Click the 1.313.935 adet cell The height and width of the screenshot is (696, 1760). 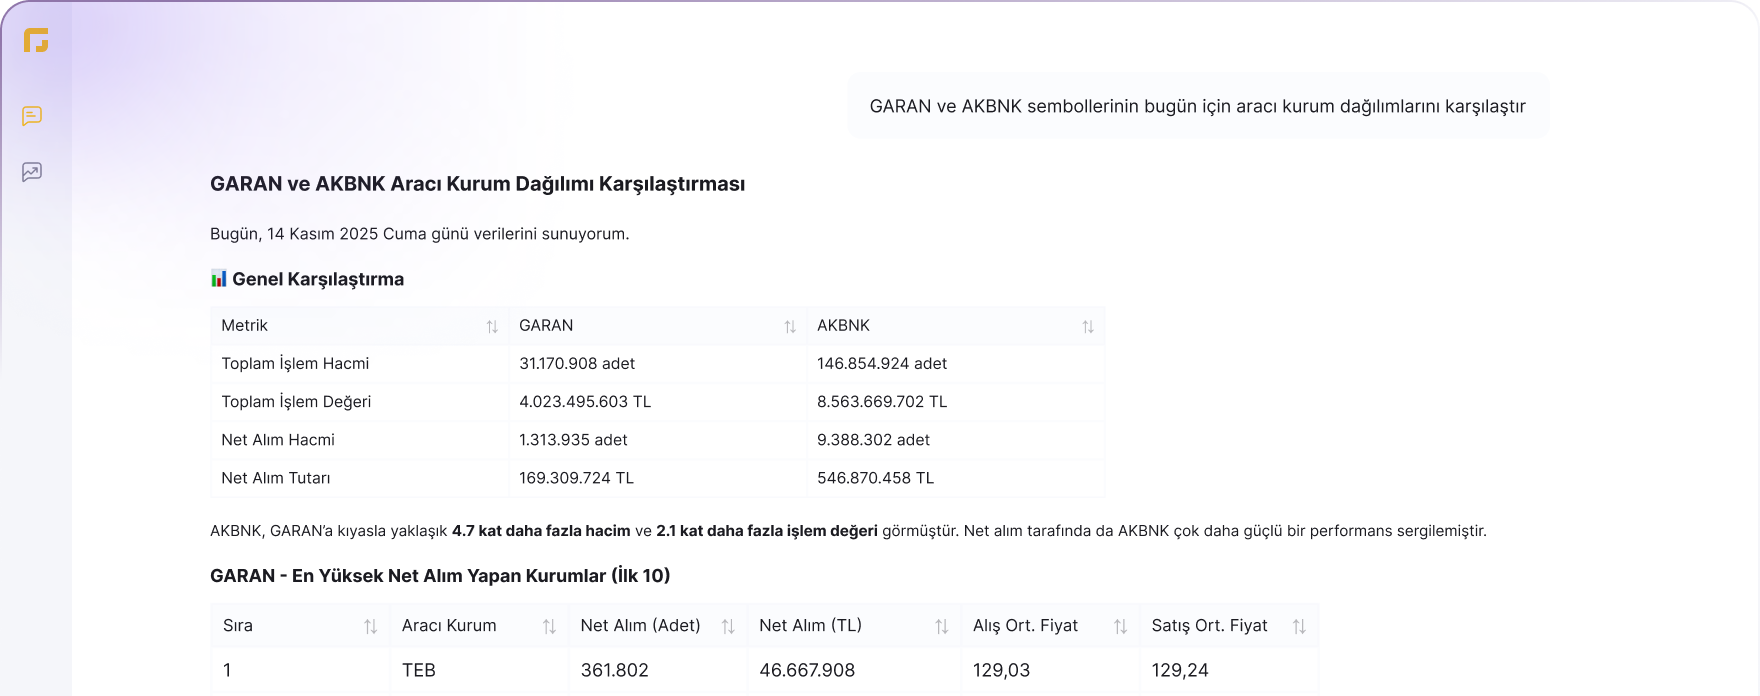pyautogui.click(x=573, y=440)
